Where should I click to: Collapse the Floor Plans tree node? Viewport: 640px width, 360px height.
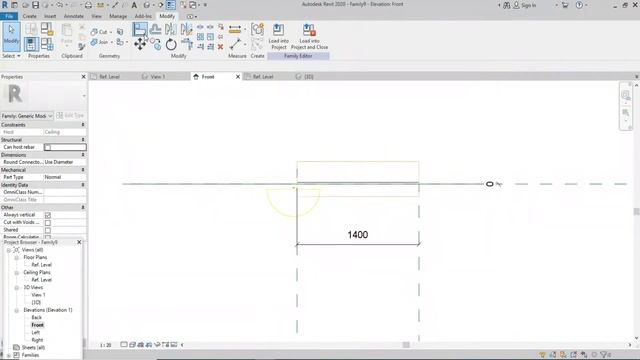pos(17,258)
